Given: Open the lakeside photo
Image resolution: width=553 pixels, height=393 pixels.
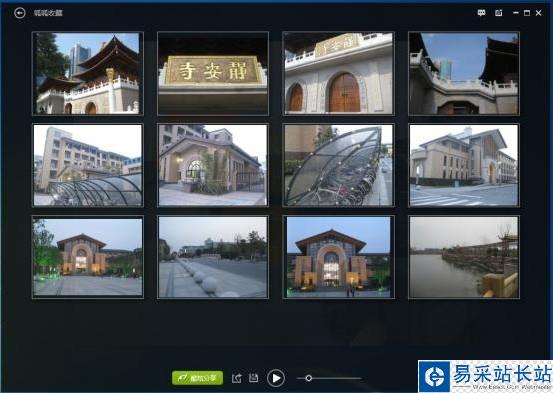Looking at the screenshot, I should [464, 257].
